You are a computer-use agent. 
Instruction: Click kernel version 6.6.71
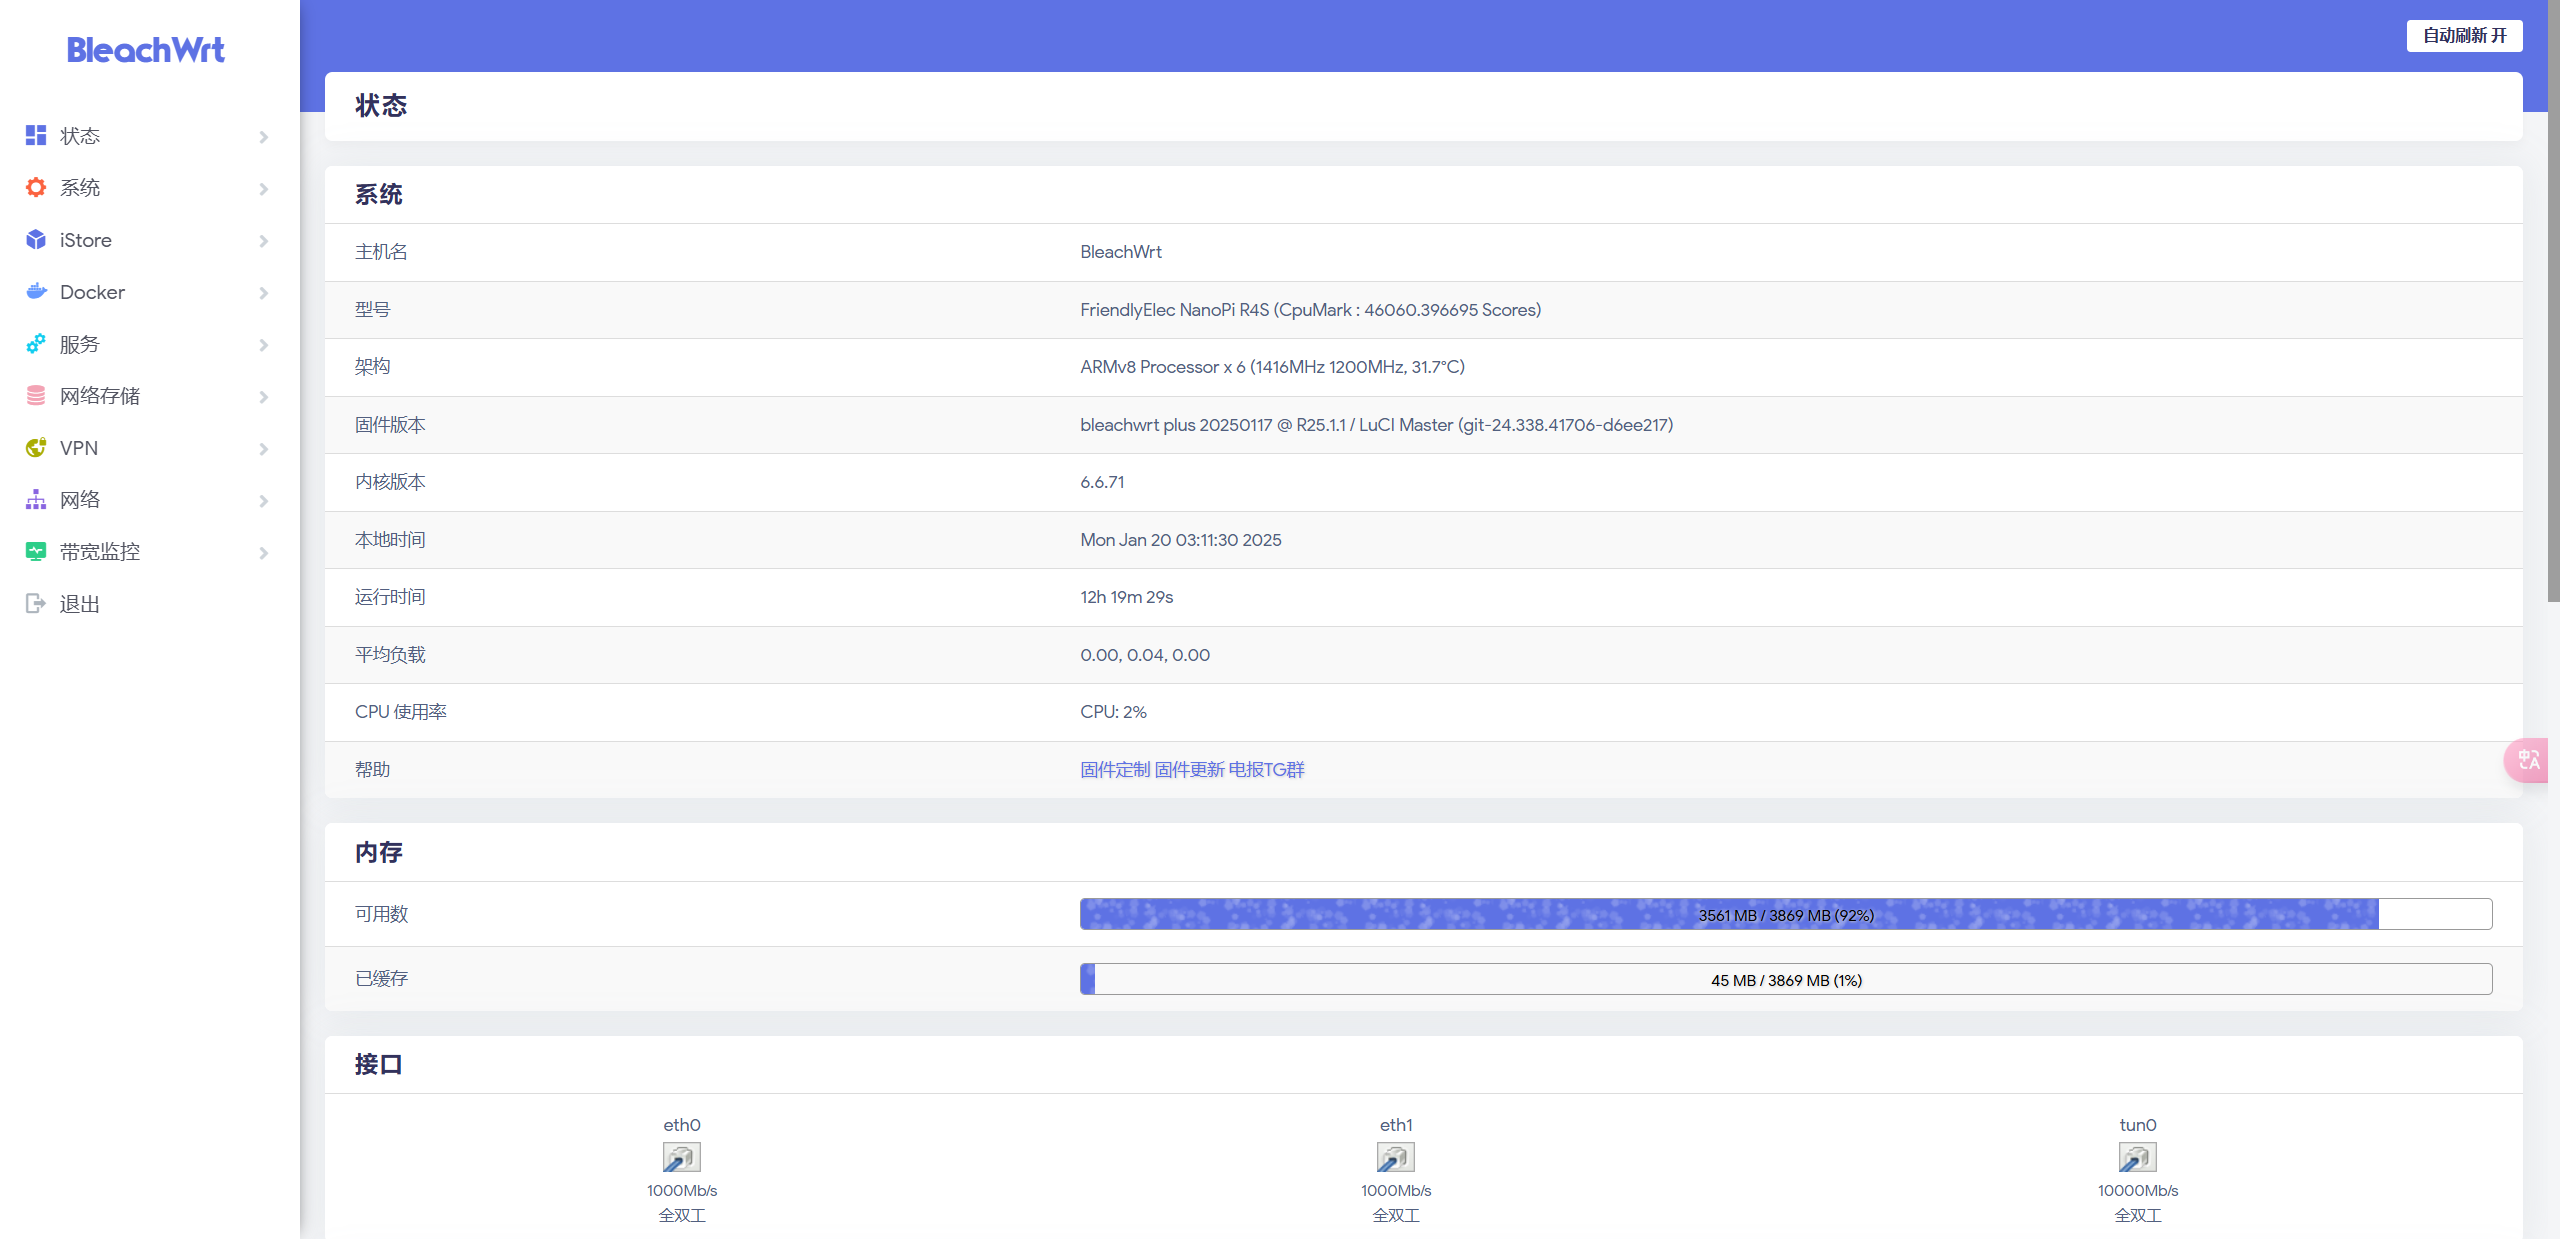pyautogui.click(x=1102, y=482)
